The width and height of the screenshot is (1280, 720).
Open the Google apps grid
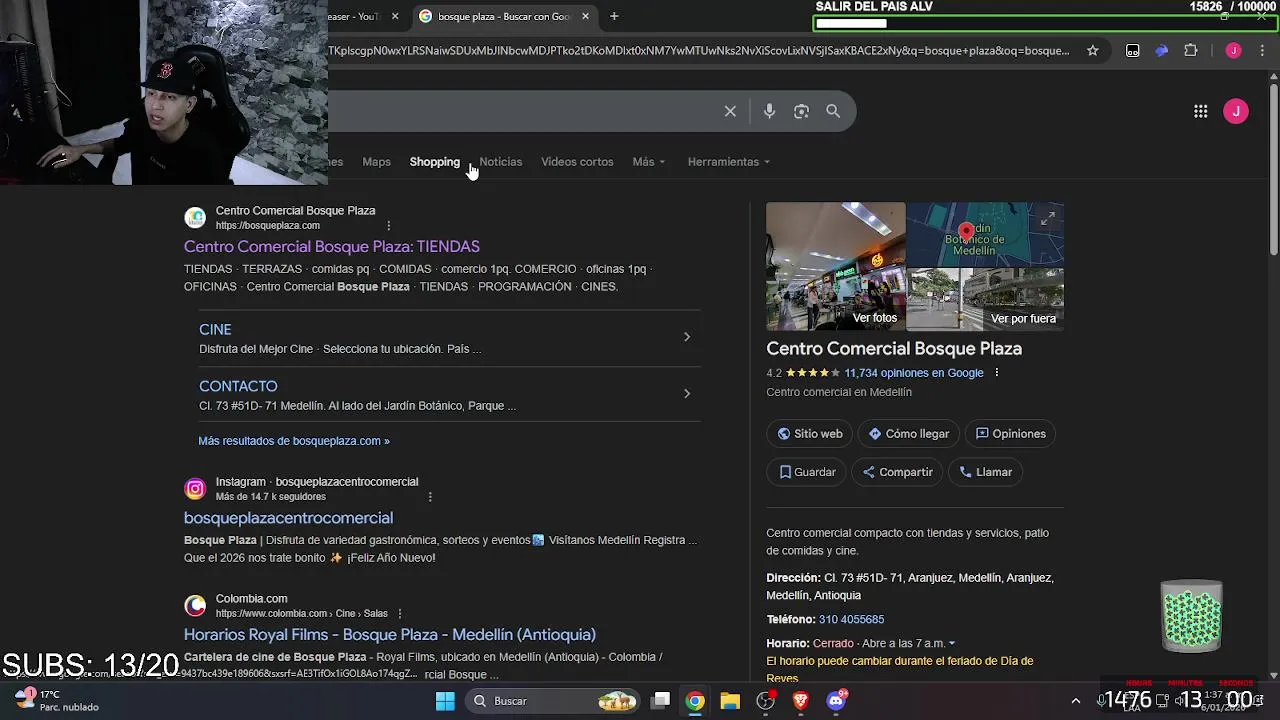click(1200, 111)
